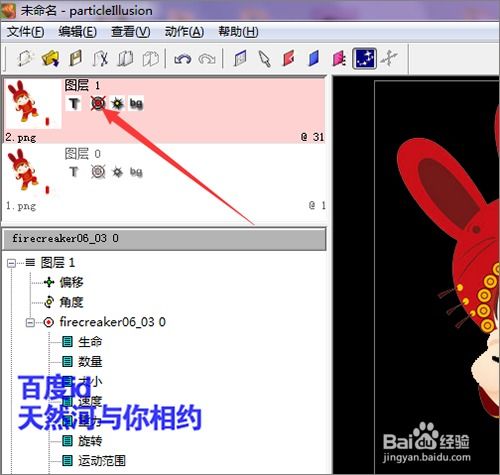This screenshot has height=475, width=500.
Task: Select the 旋转 property
Action: [90, 441]
